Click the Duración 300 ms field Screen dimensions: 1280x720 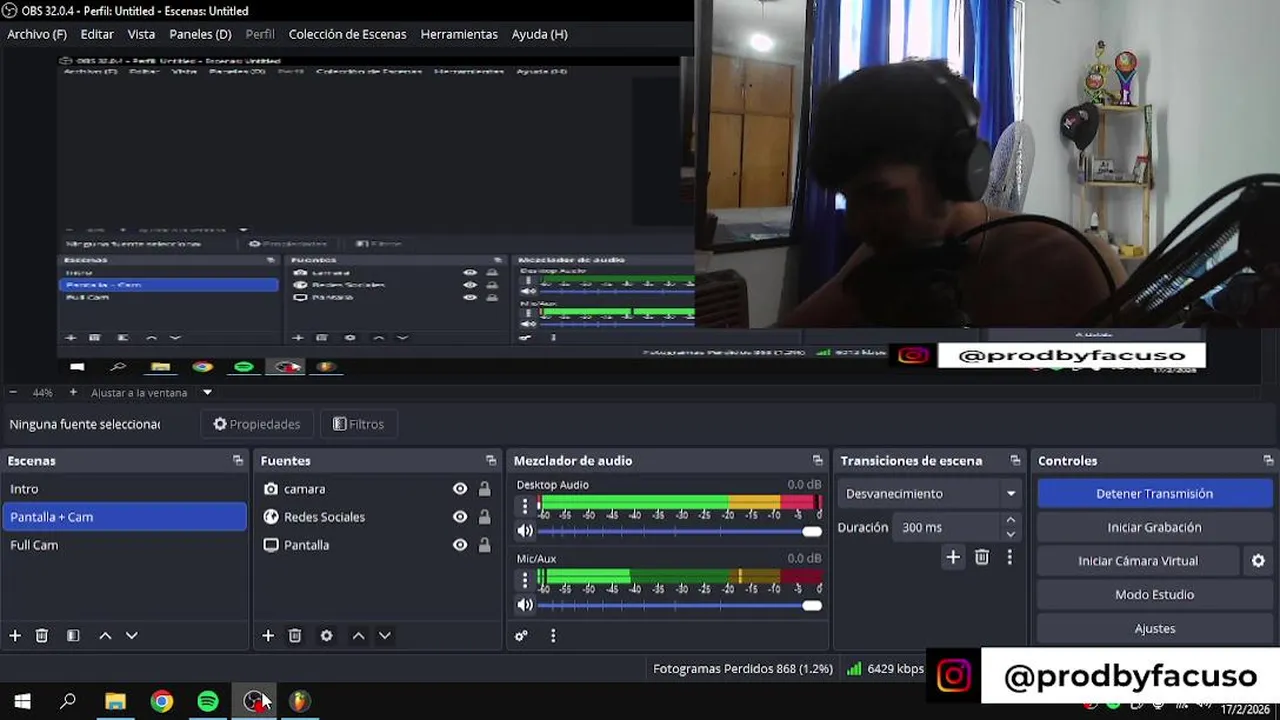tap(947, 527)
